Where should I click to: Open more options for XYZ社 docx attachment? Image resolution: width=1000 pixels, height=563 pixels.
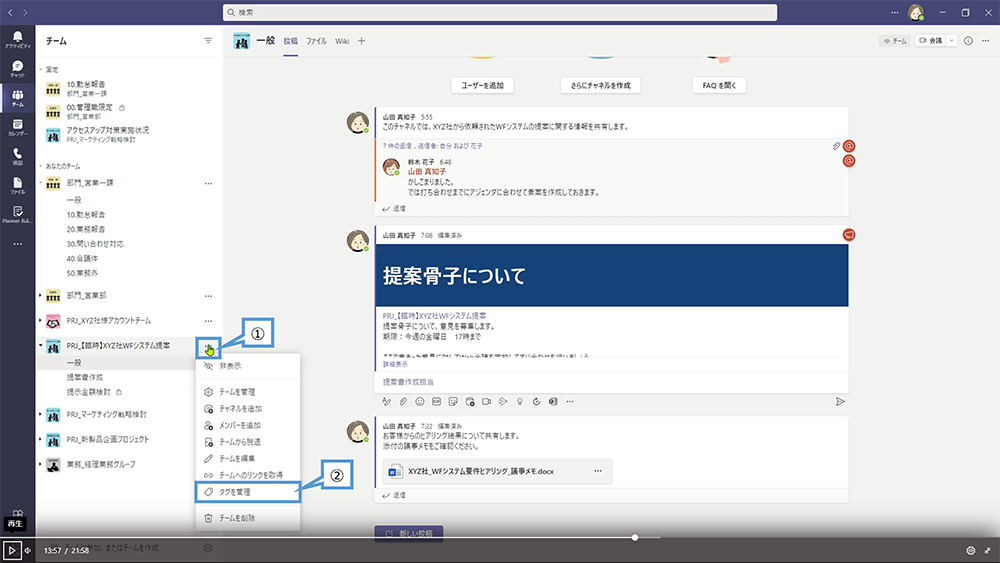pos(598,471)
